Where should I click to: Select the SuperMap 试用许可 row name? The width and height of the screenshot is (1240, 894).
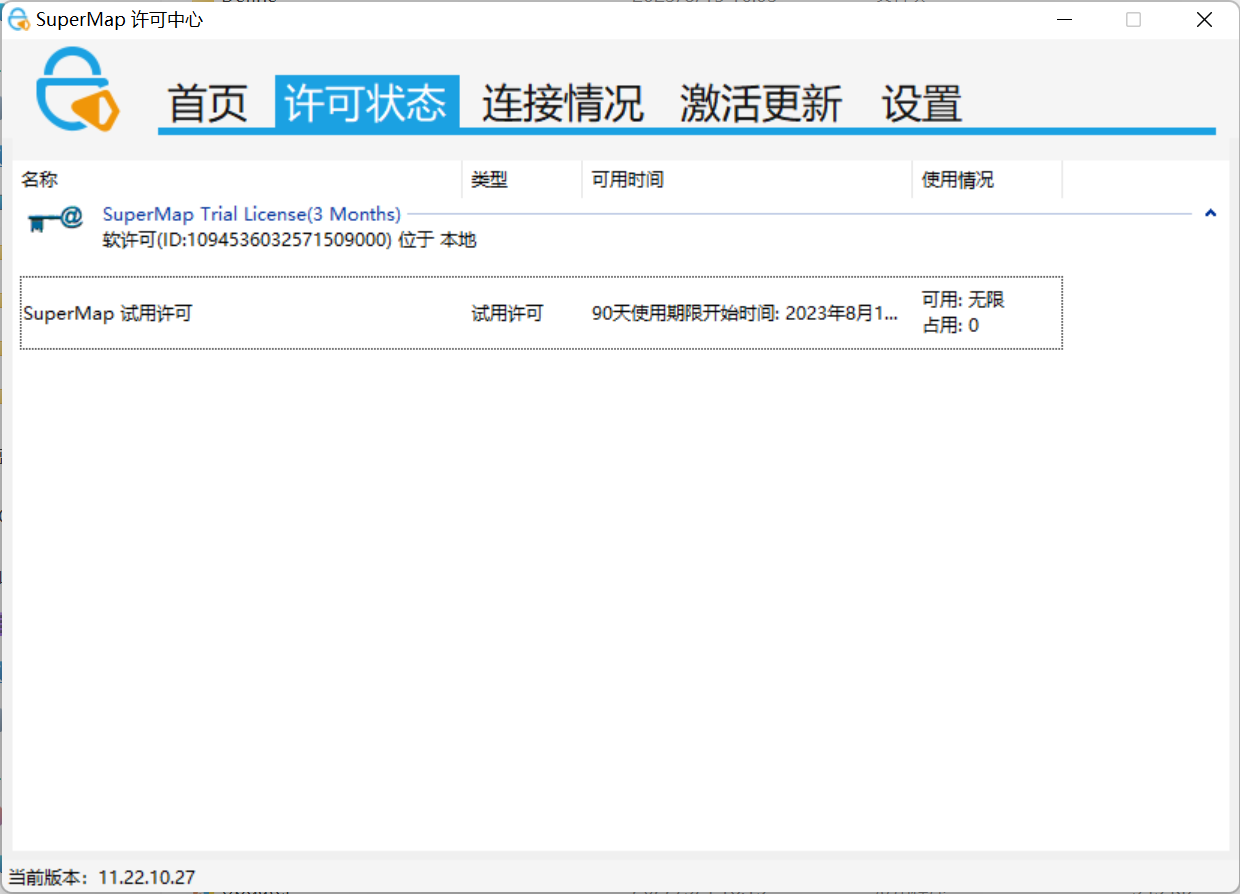tap(107, 313)
